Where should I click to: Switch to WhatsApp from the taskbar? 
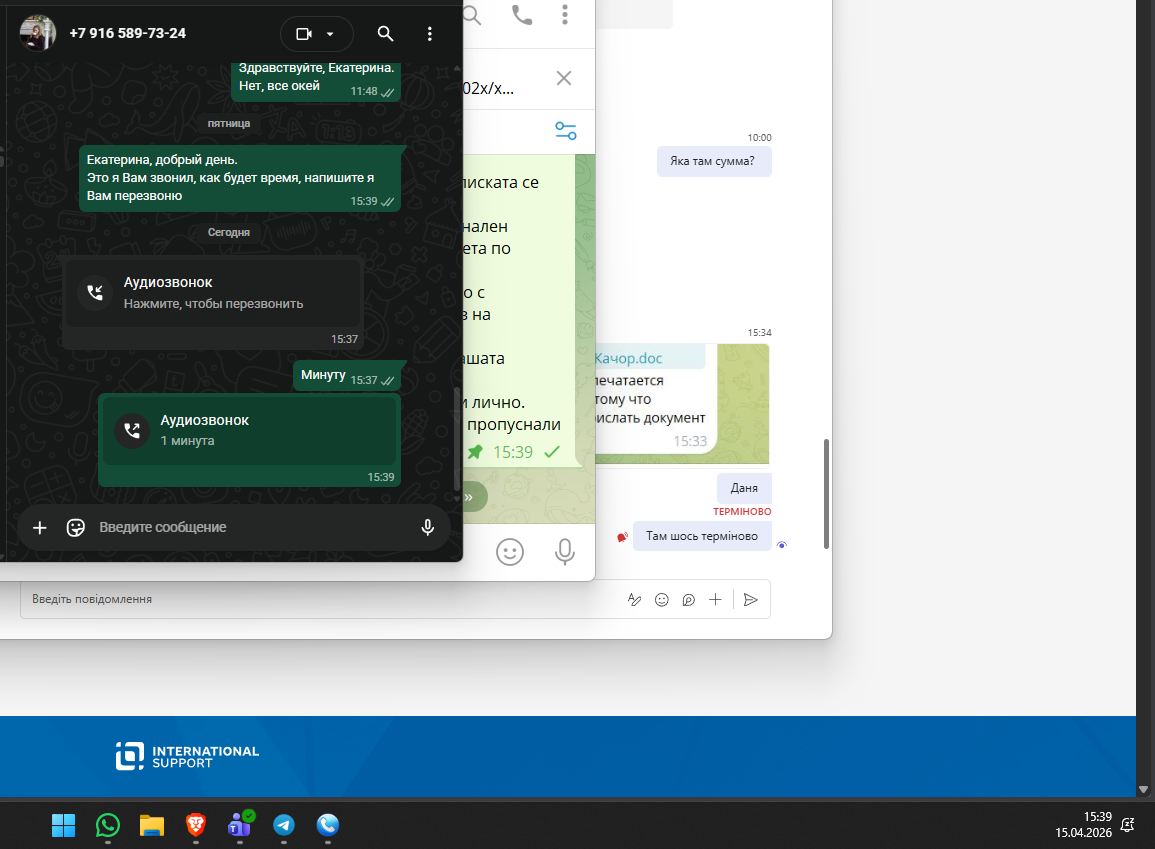pyautogui.click(x=108, y=825)
